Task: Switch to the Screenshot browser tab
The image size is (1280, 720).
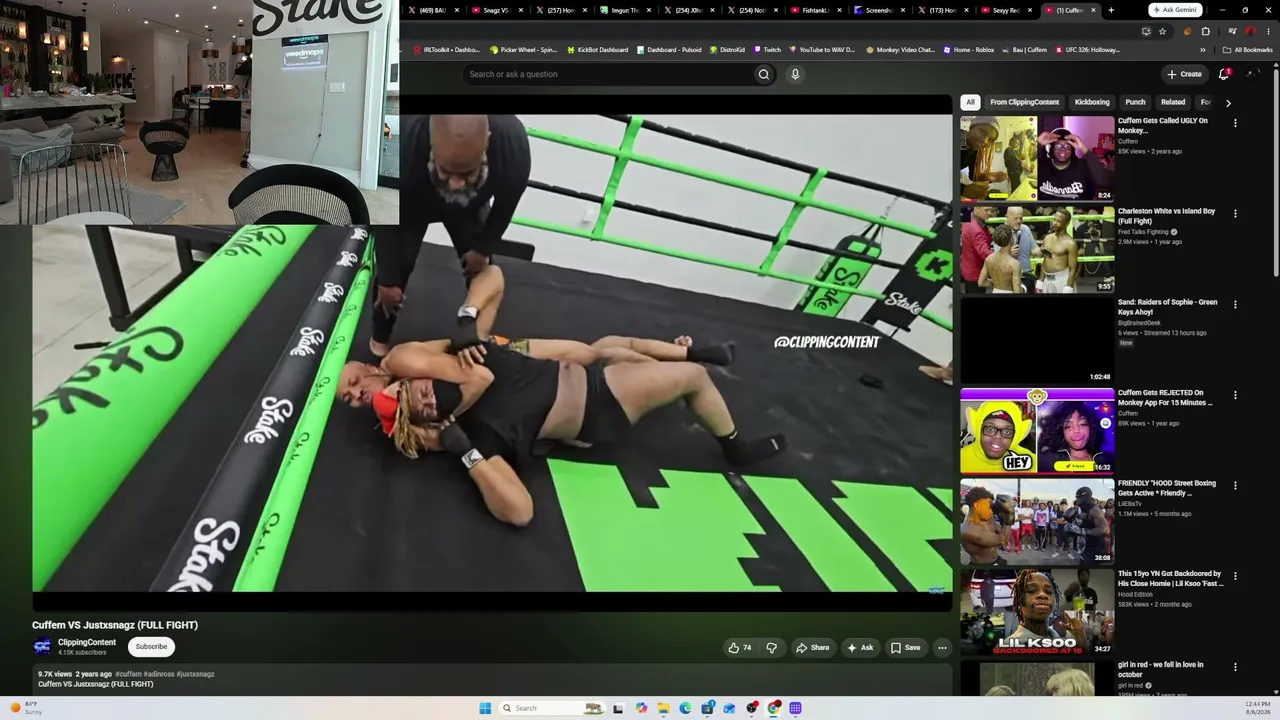Action: pos(881,10)
